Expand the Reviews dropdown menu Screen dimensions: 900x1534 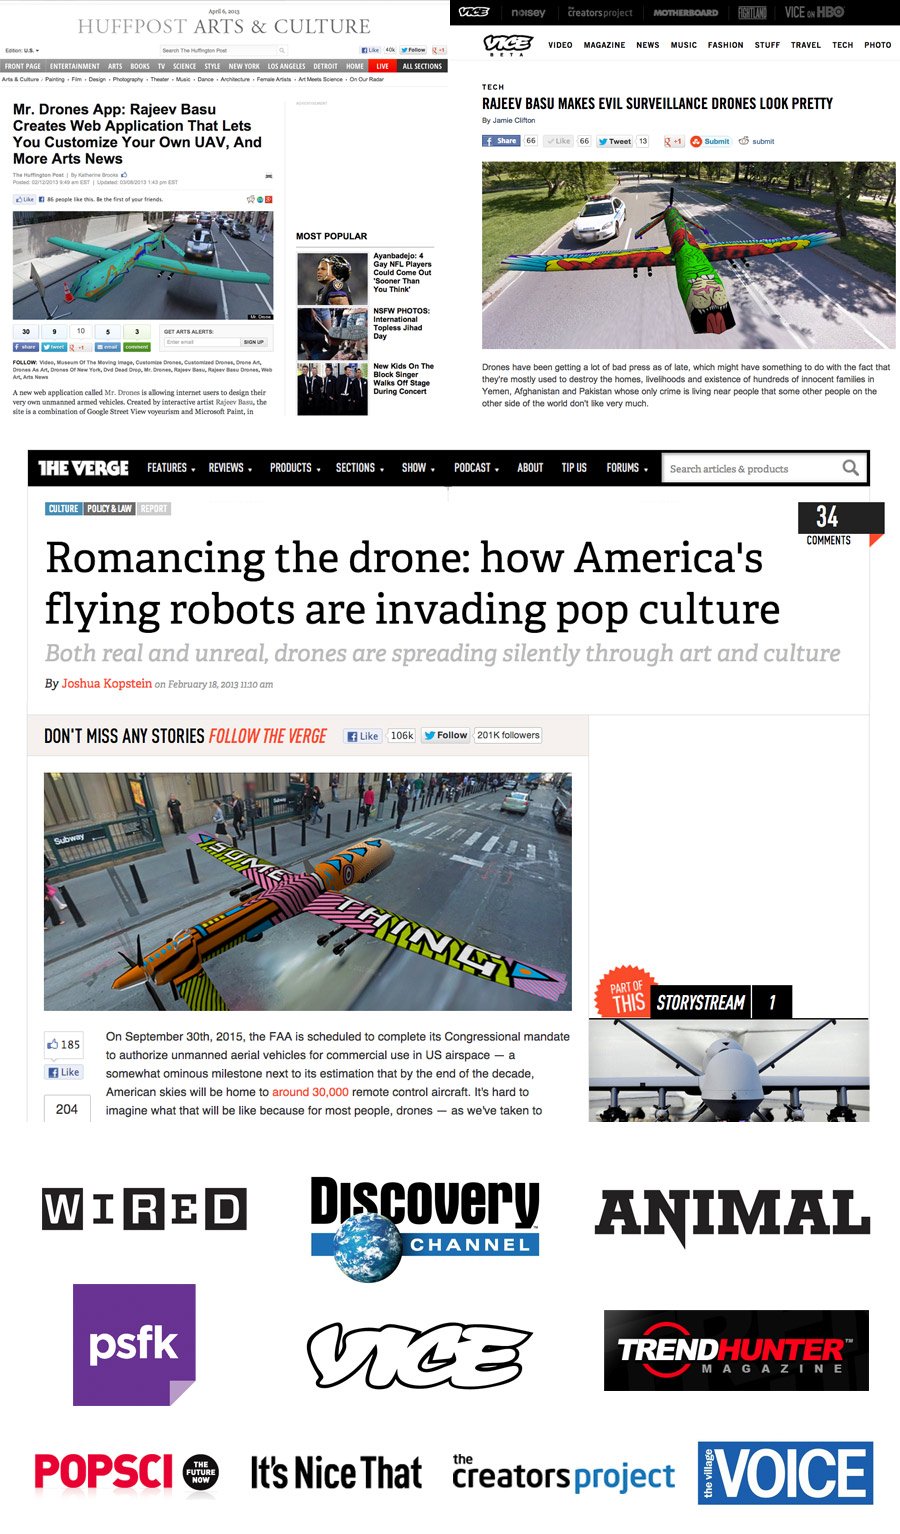[x=230, y=468]
